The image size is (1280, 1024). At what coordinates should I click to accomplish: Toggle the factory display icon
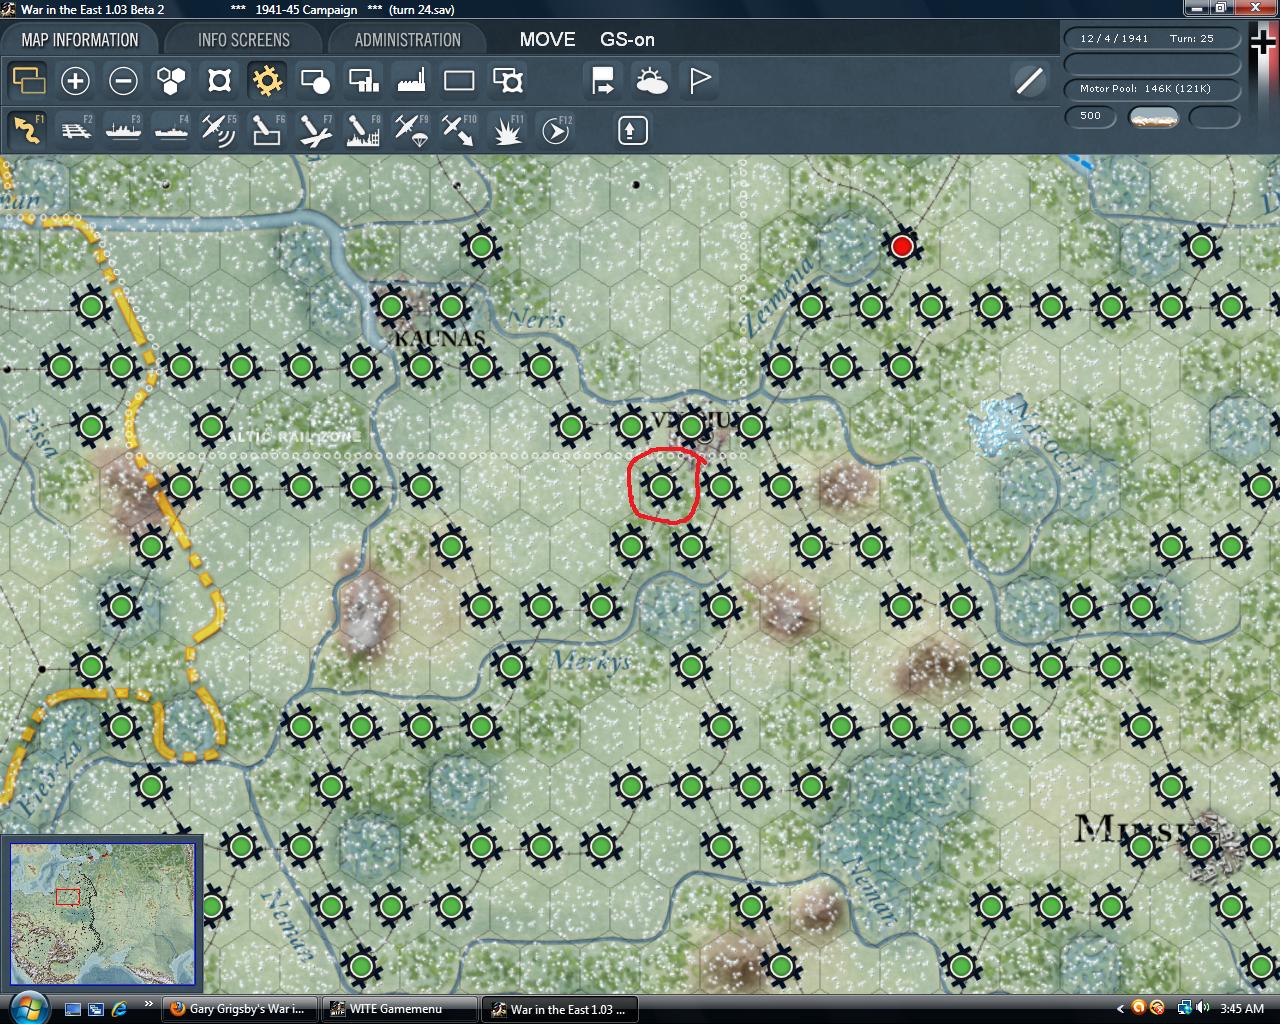pos(411,81)
